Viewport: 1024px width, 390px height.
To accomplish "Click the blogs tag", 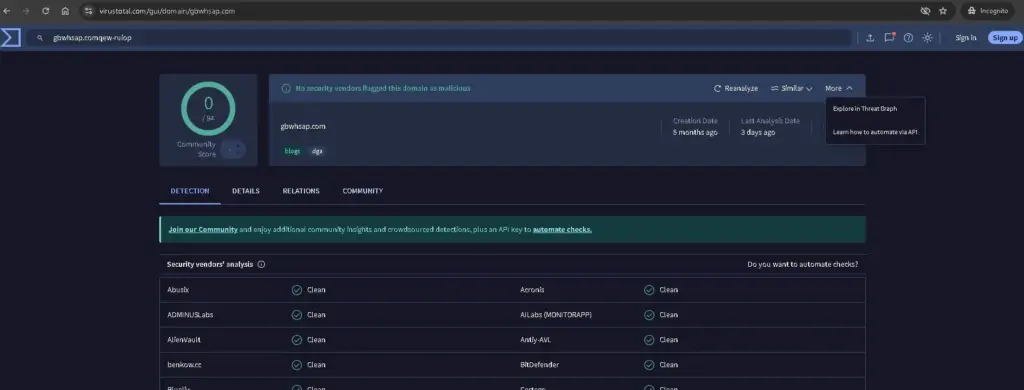I will (x=293, y=151).
